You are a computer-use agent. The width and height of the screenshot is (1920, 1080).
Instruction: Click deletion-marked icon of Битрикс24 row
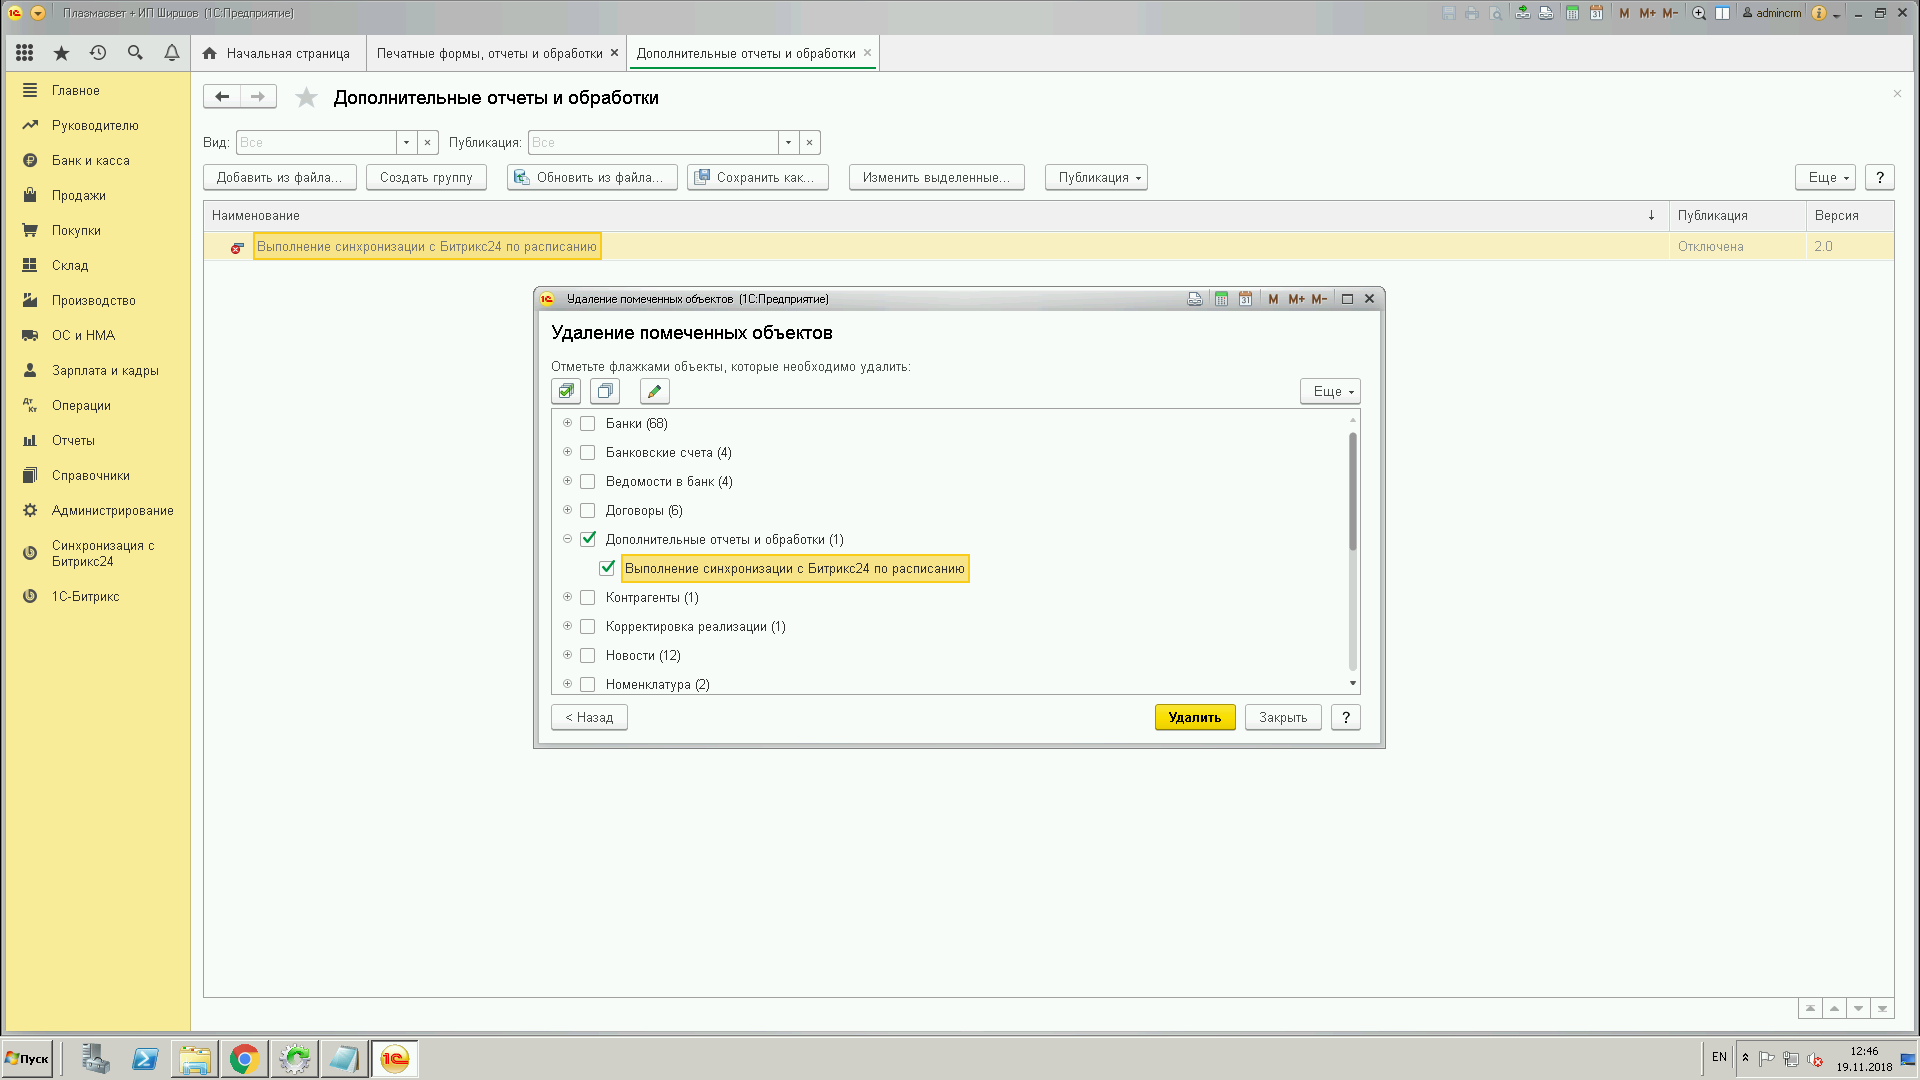click(x=237, y=247)
